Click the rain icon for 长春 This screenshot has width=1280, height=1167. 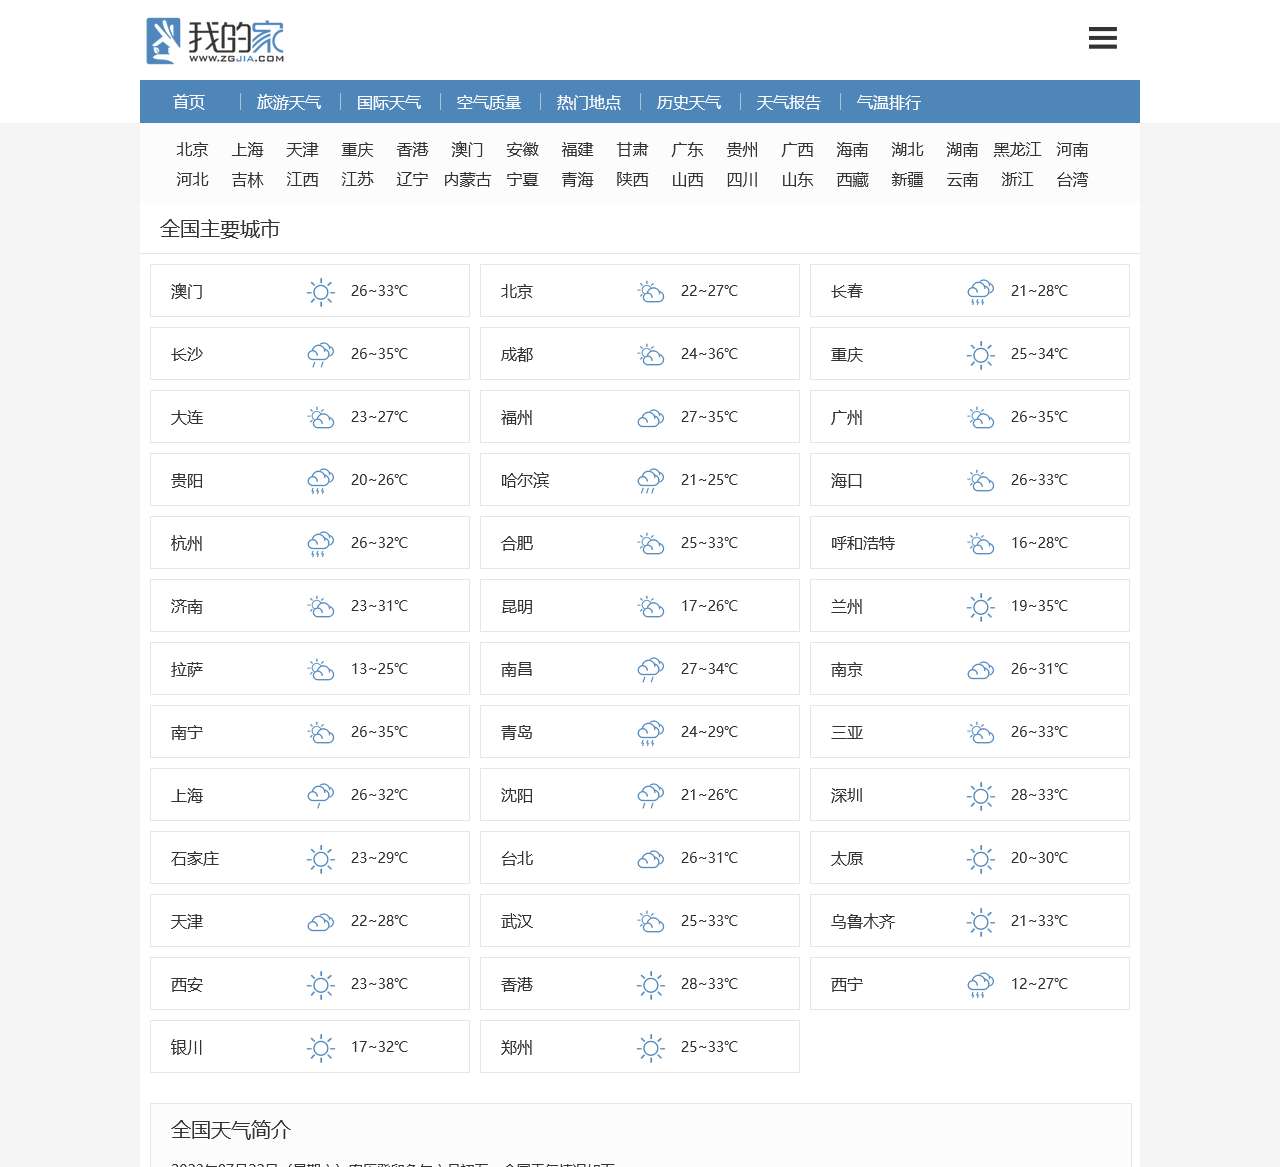[980, 292]
